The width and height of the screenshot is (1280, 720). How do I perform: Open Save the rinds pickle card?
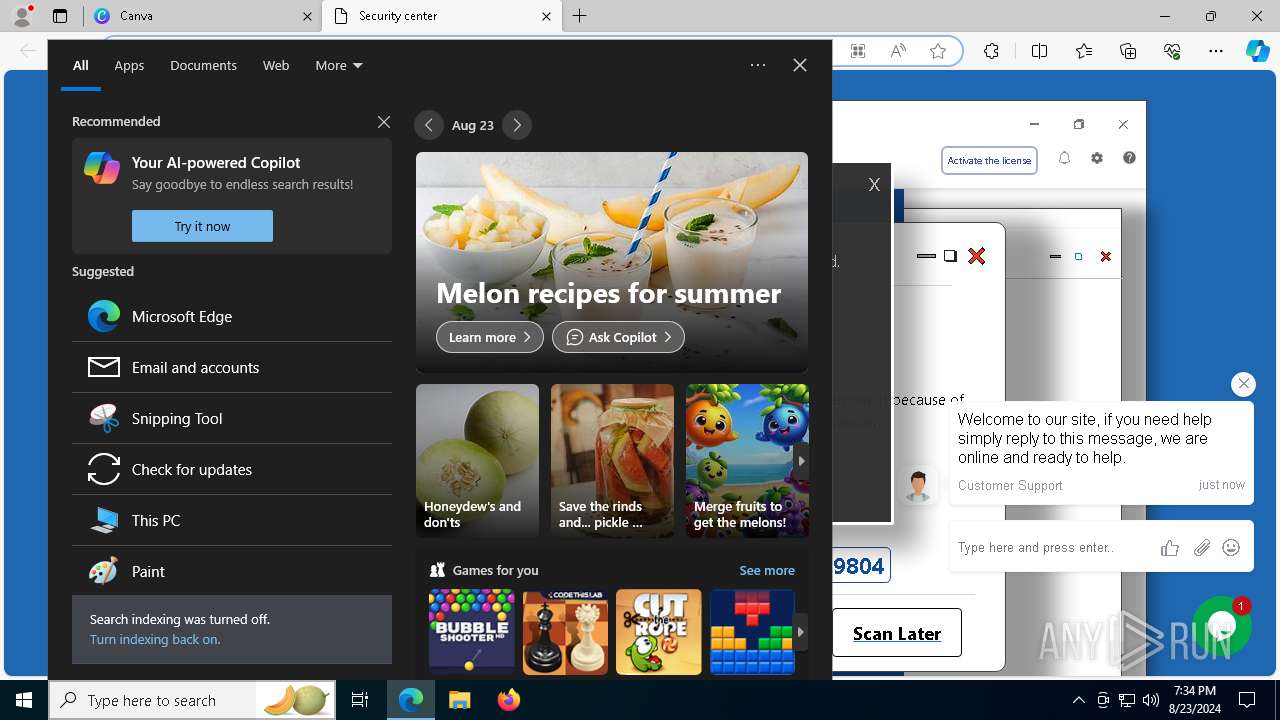click(x=612, y=461)
